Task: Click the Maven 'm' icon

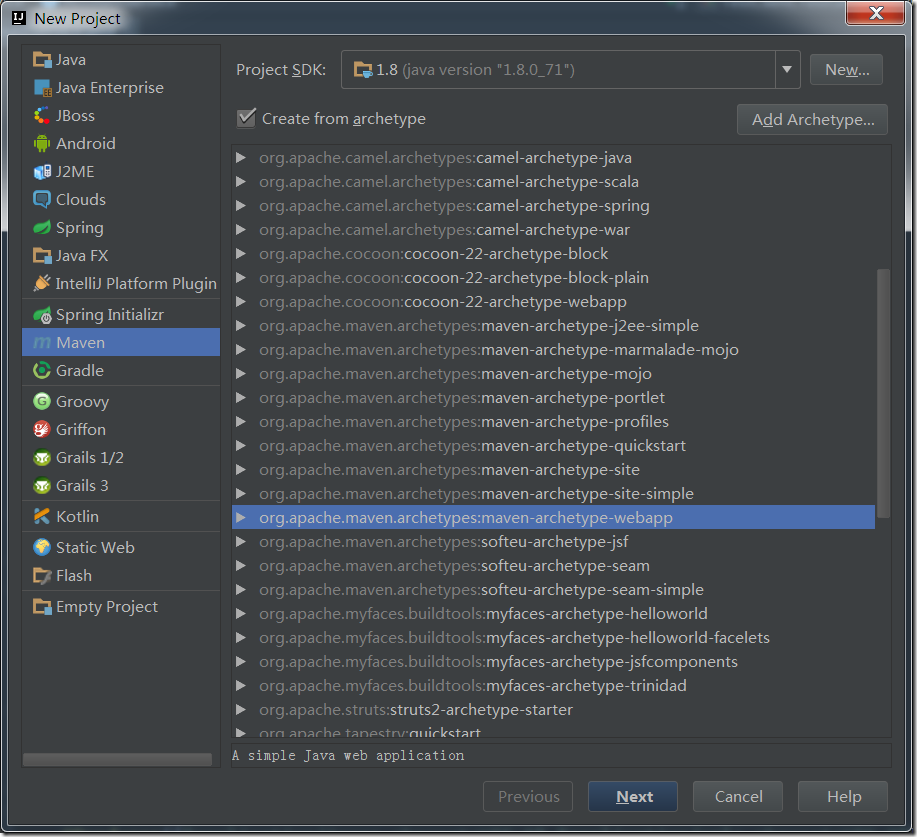Action: 42,343
